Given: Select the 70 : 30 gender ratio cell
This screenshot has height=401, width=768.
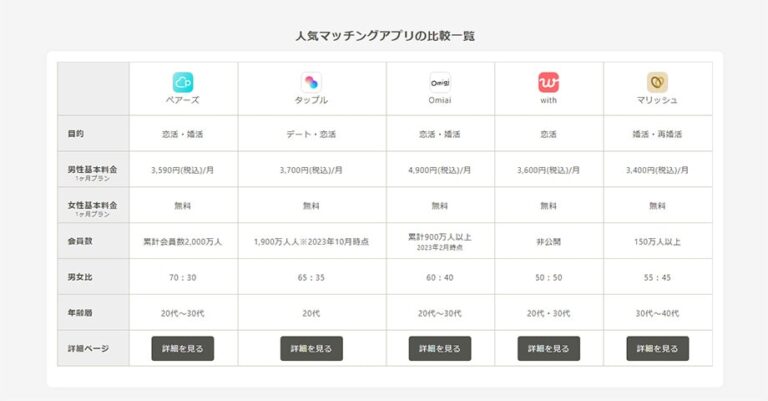Looking at the screenshot, I should click(183, 277).
